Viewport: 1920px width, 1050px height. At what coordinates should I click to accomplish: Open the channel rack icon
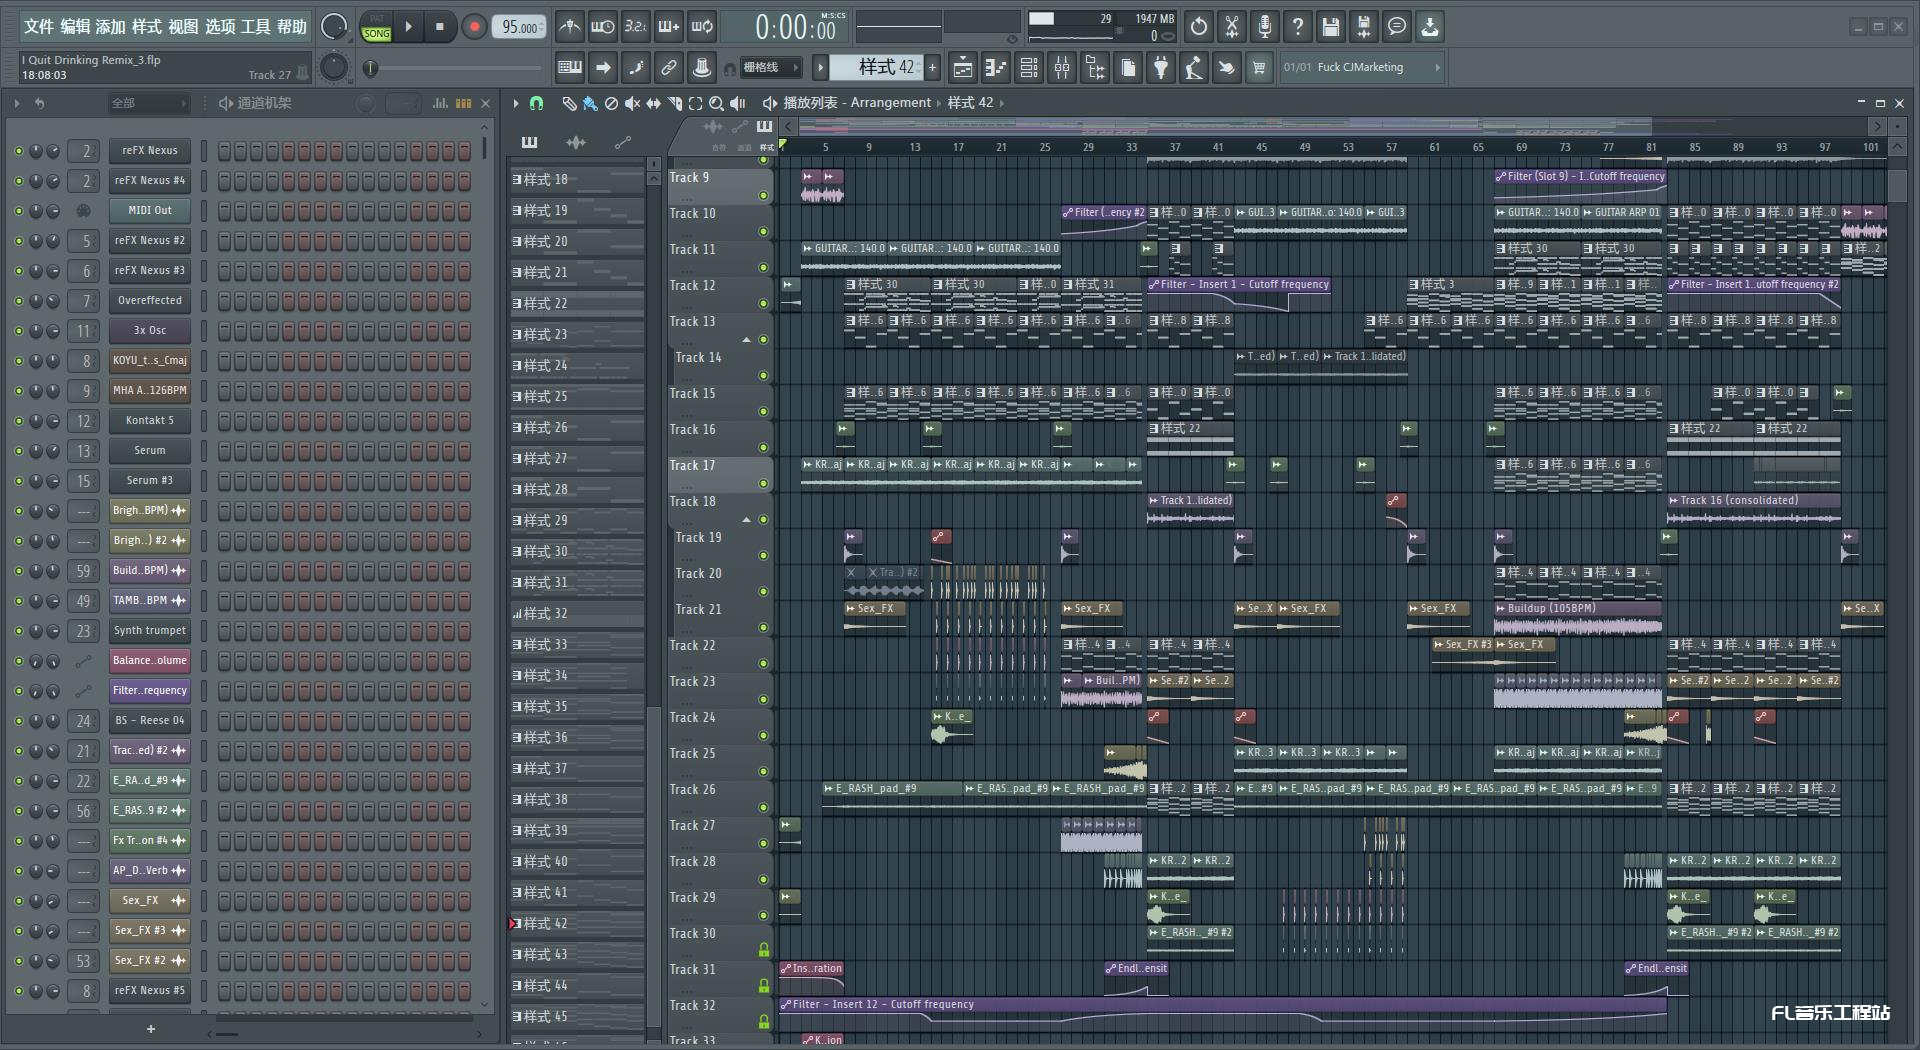point(1029,68)
